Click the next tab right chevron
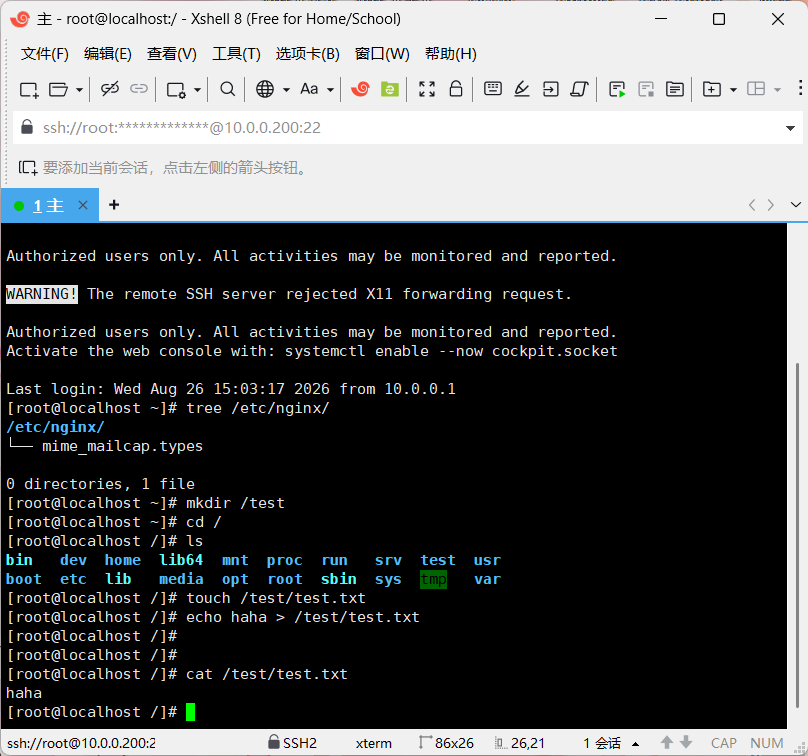 [x=770, y=205]
